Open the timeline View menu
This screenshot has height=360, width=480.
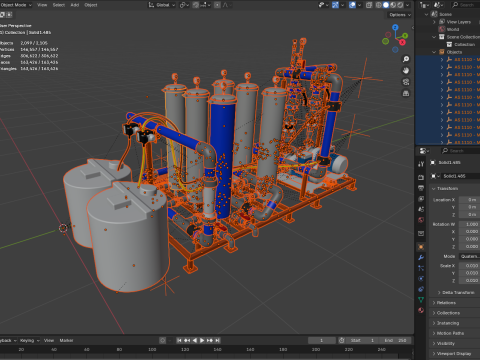[x=49, y=340]
